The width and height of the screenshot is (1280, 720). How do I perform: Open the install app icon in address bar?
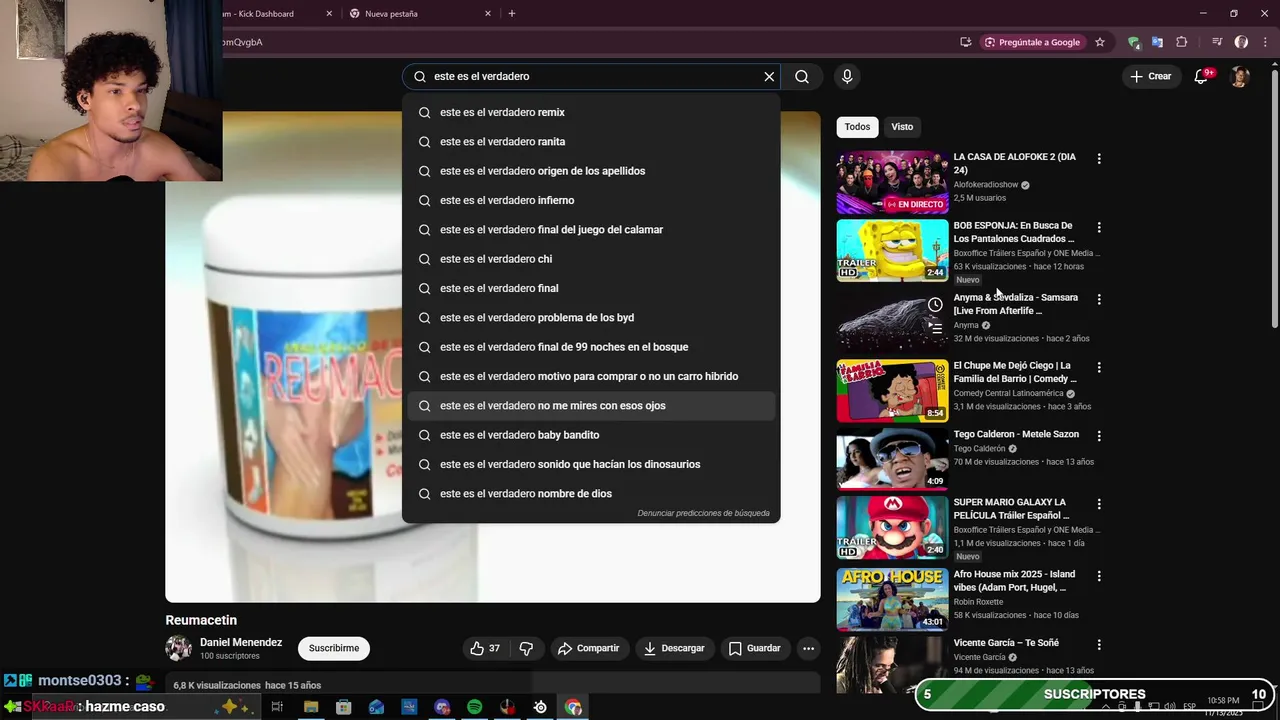[965, 42]
